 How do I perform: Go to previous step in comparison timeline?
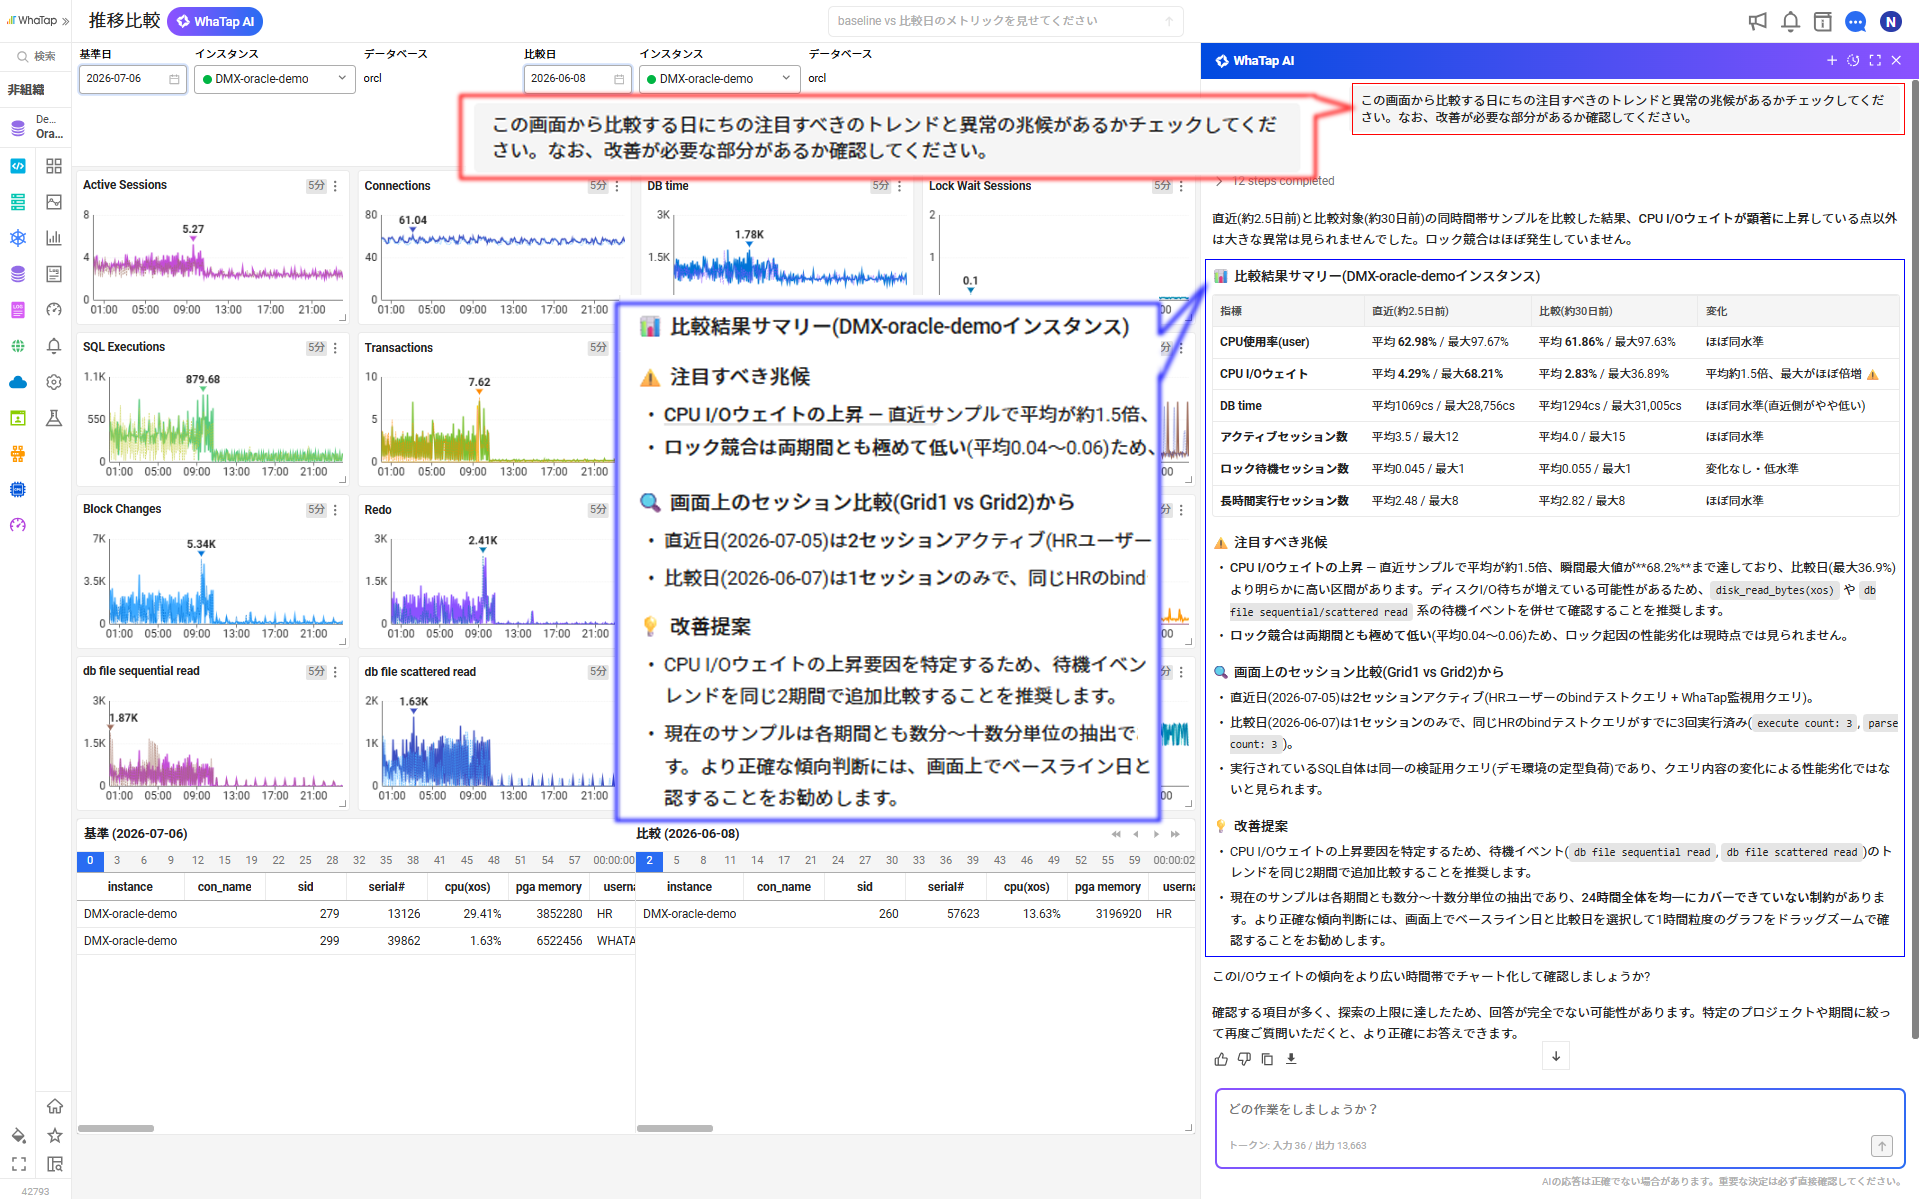1136,834
